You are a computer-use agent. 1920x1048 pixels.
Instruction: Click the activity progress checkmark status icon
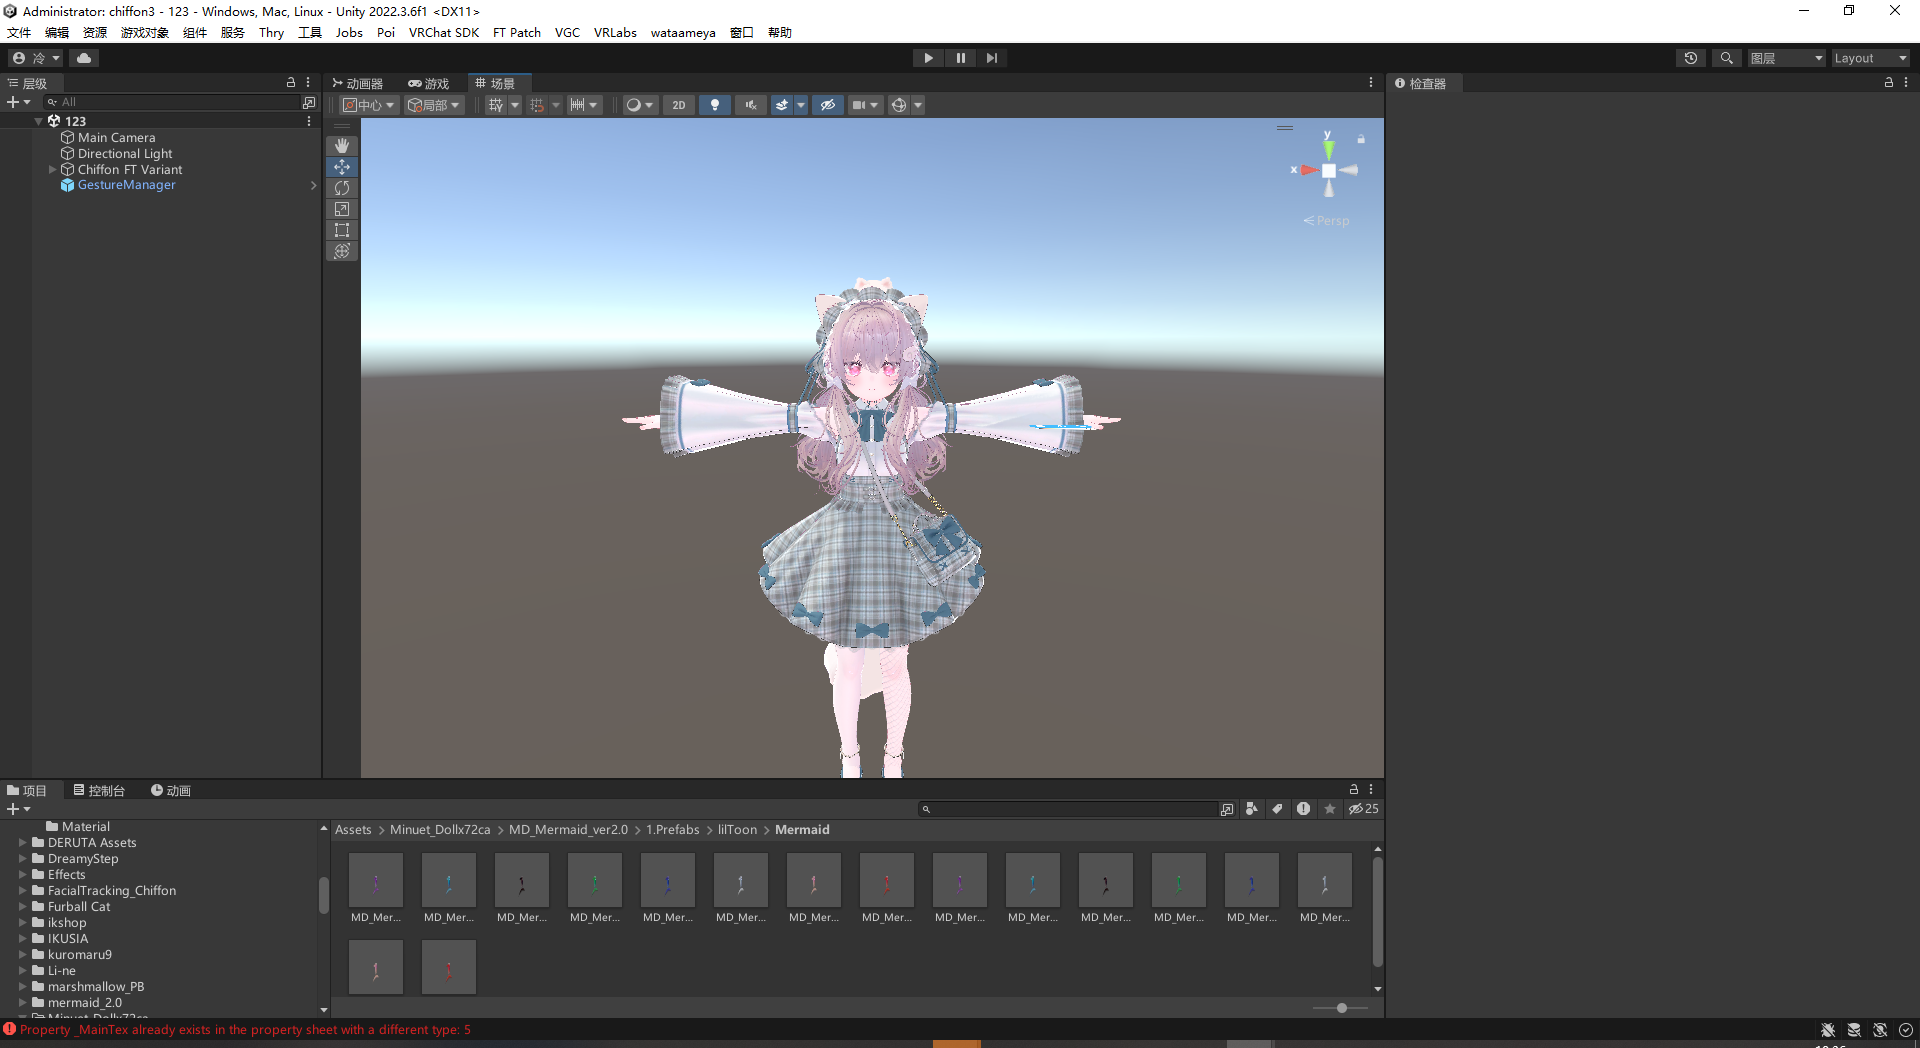(1906, 1030)
